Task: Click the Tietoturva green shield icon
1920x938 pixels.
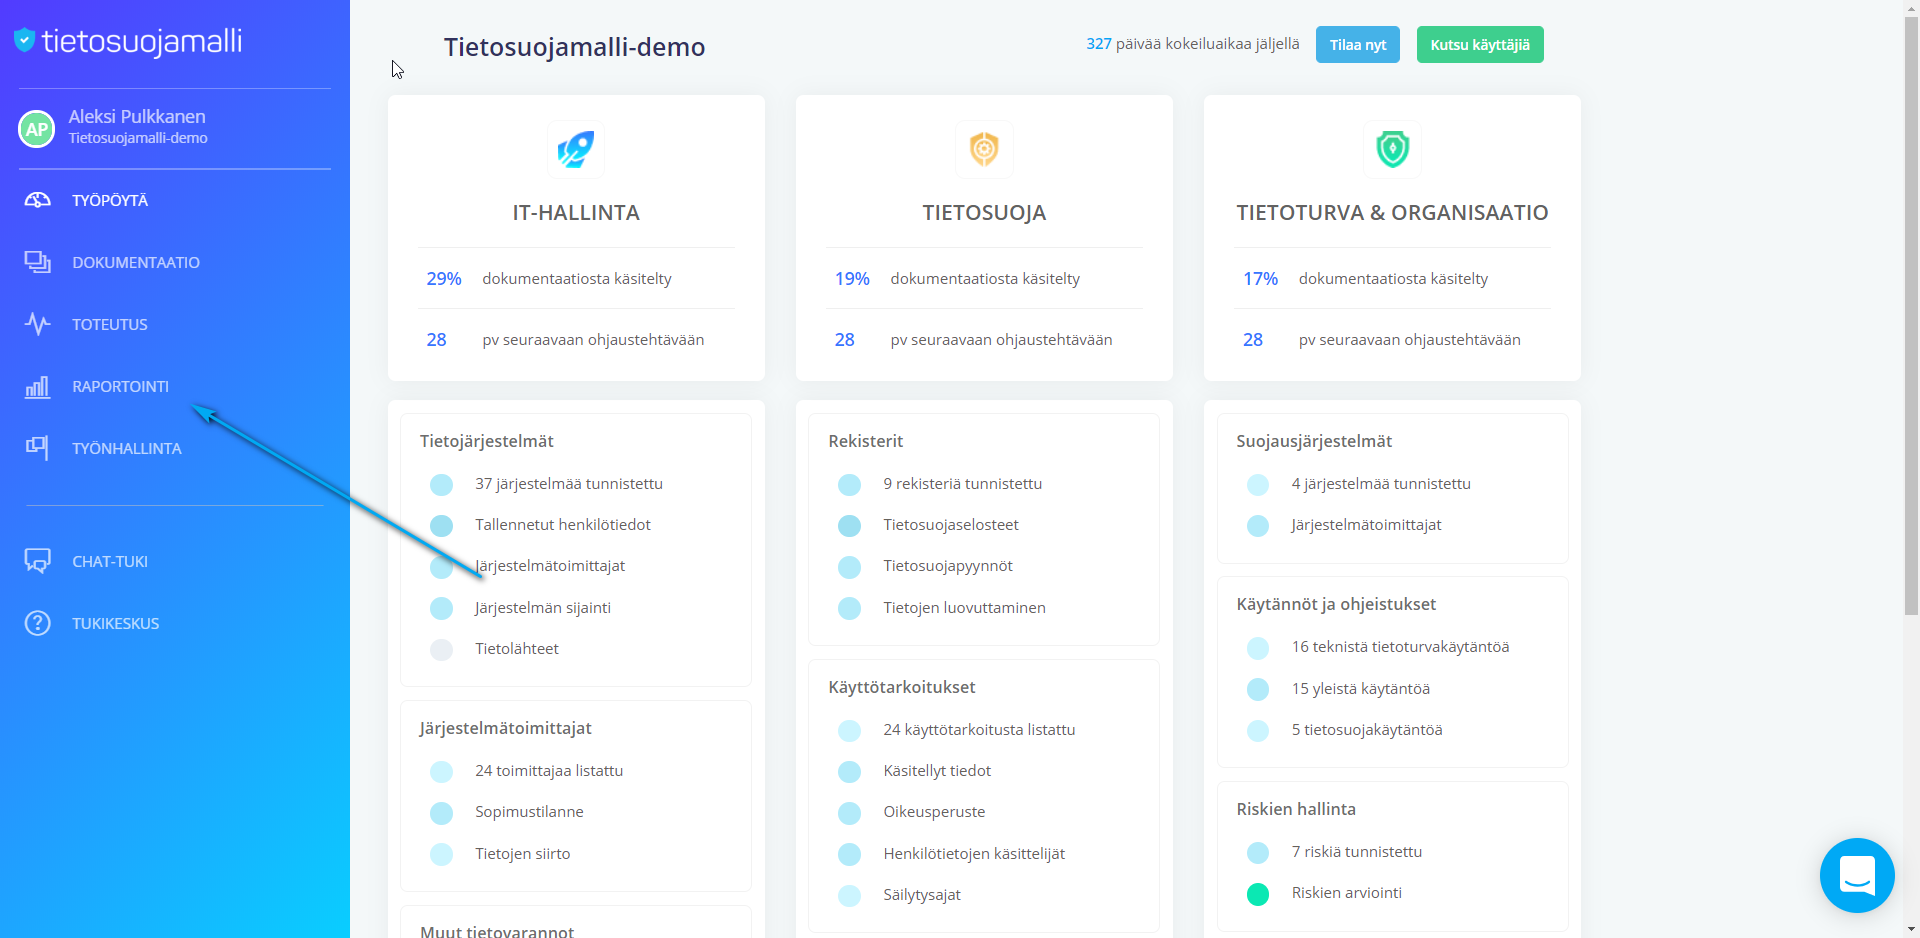Action: [x=1392, y=150]
